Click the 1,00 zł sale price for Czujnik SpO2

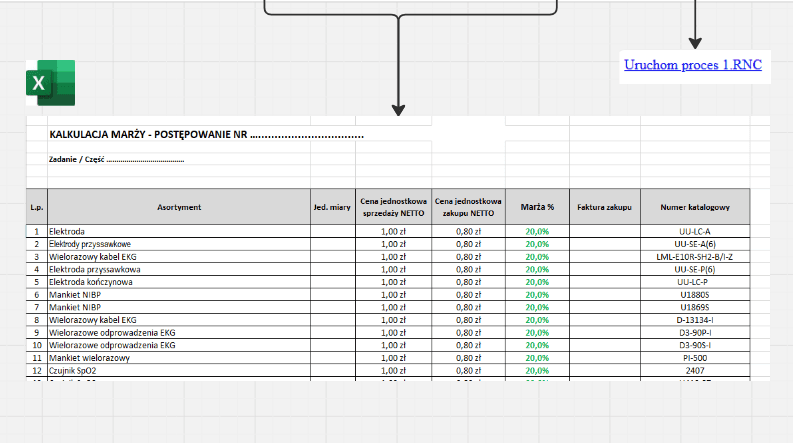tap(393, 371)
